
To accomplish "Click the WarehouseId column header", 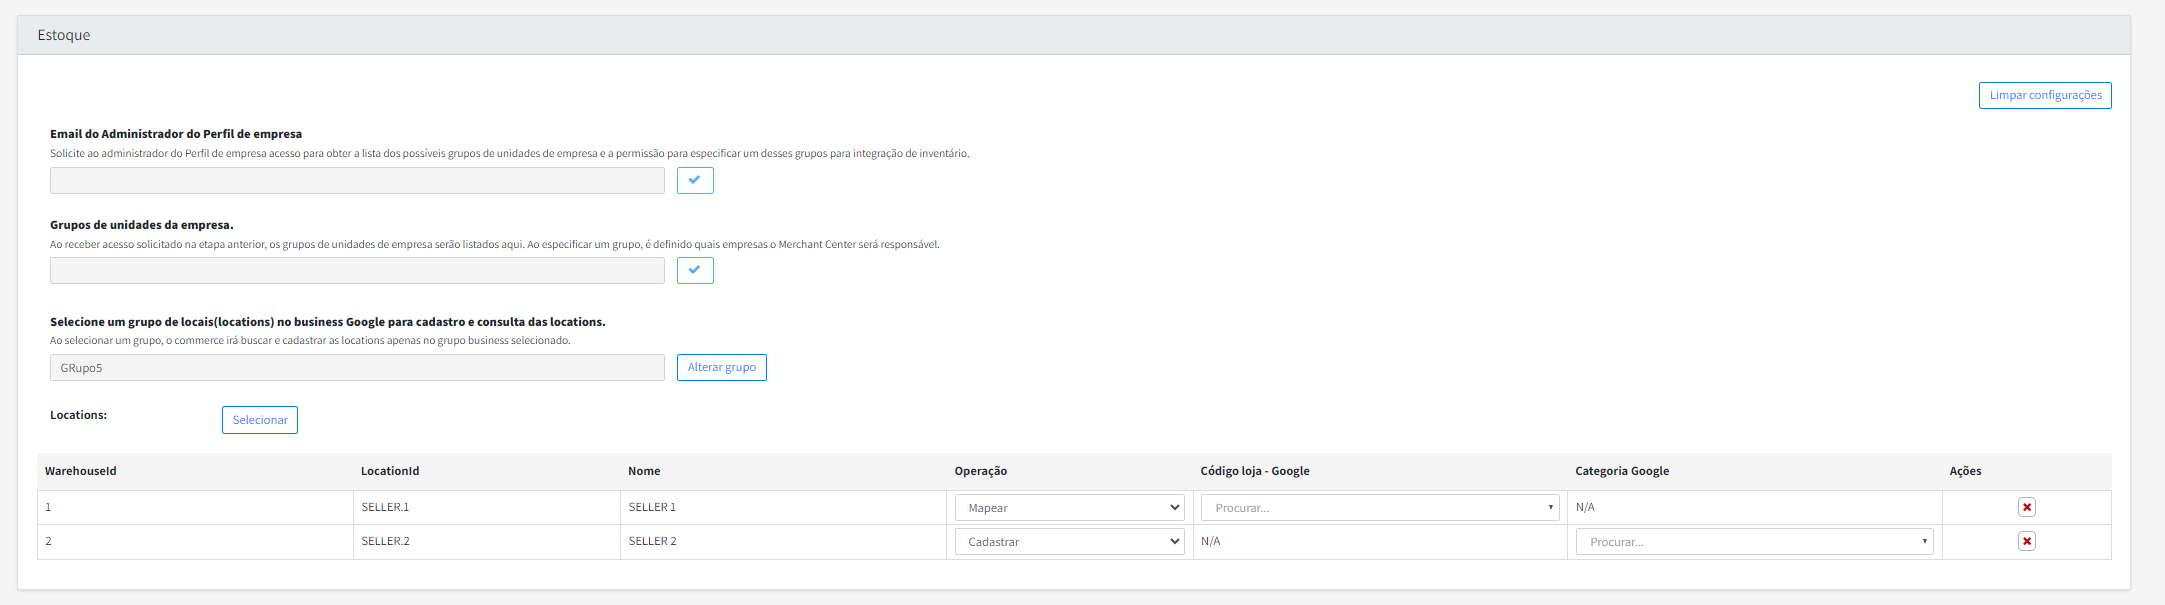I will [x=81, y=471].
